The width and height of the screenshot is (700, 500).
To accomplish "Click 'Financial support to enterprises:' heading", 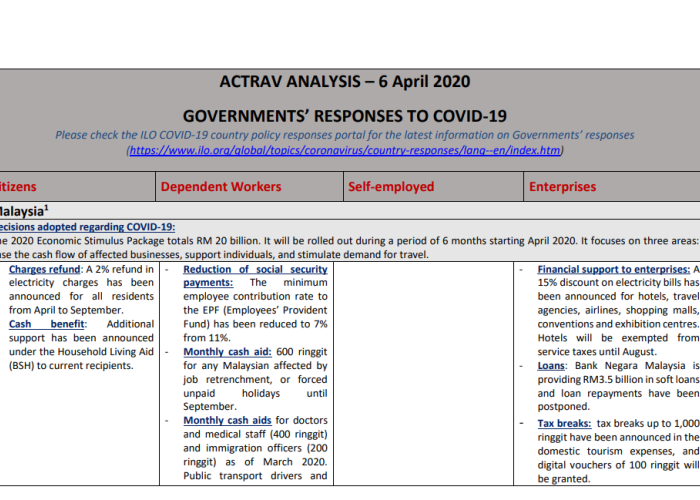I will (614, 269).
